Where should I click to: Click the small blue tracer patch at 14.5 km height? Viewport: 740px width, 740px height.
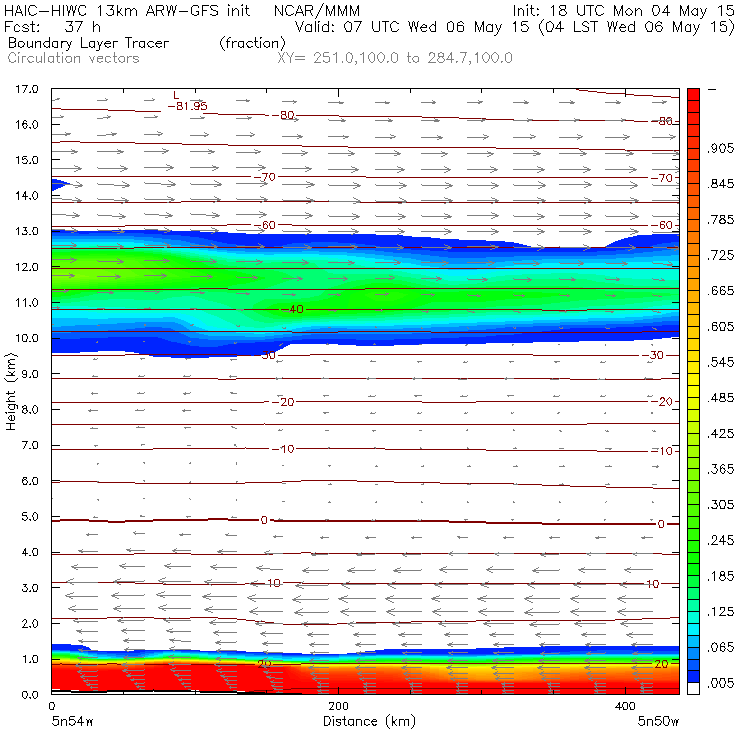point(59,184)
